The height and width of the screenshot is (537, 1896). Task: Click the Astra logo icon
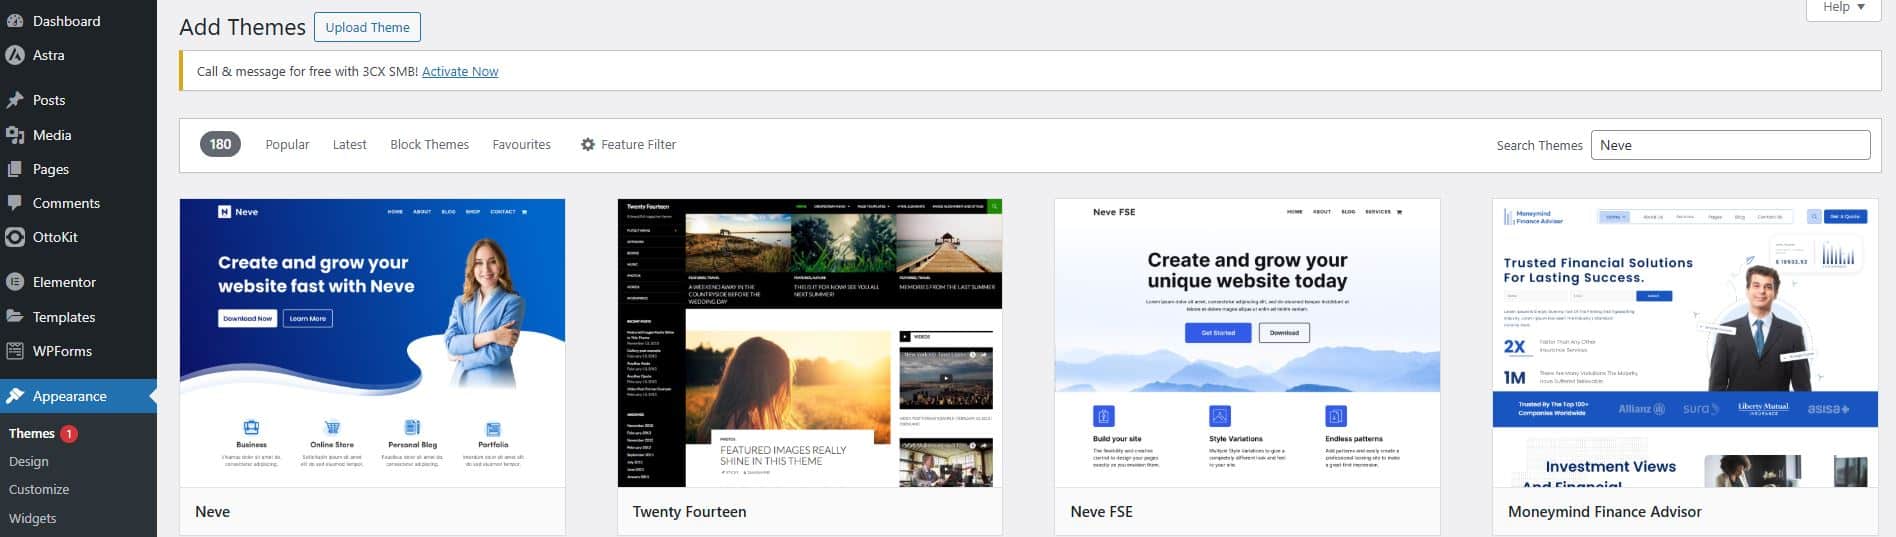point(14,56)
